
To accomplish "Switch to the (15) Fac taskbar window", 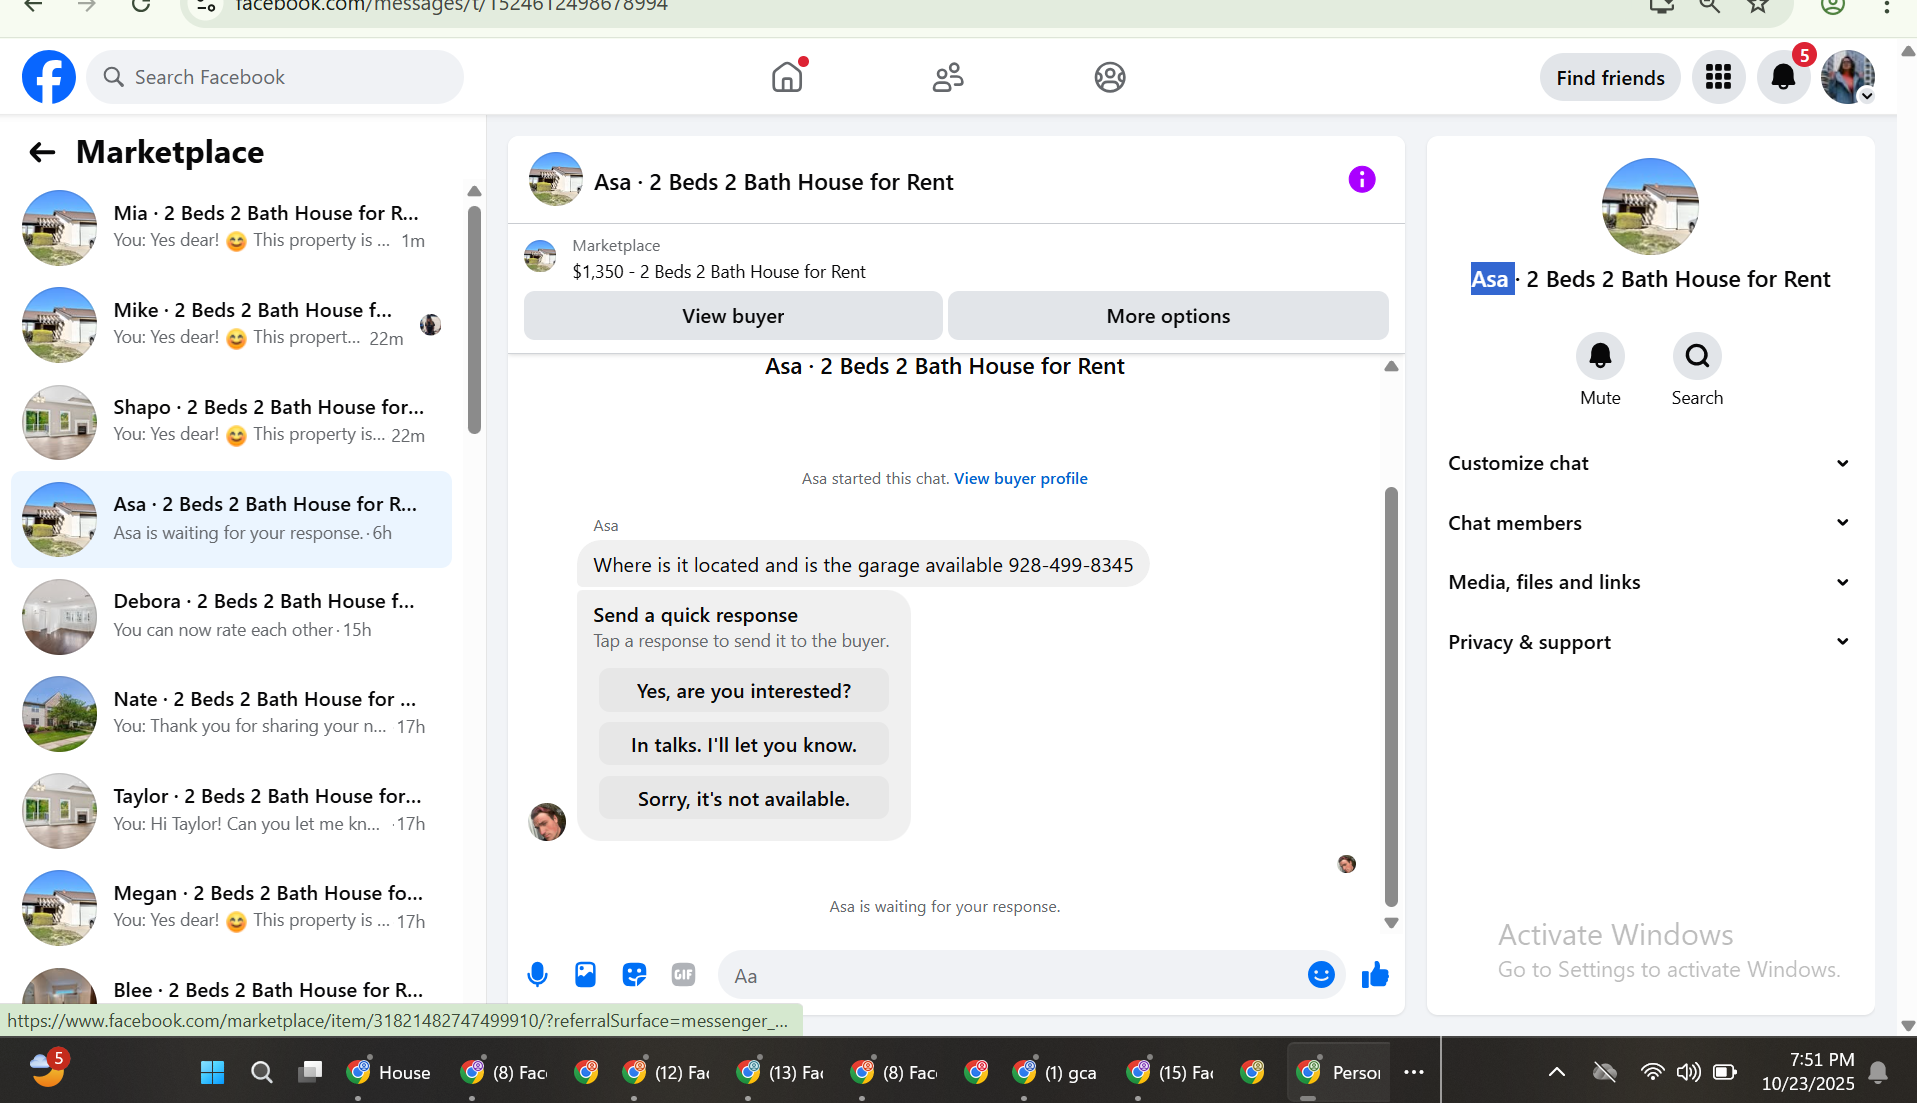I will coord(1171,1072).
